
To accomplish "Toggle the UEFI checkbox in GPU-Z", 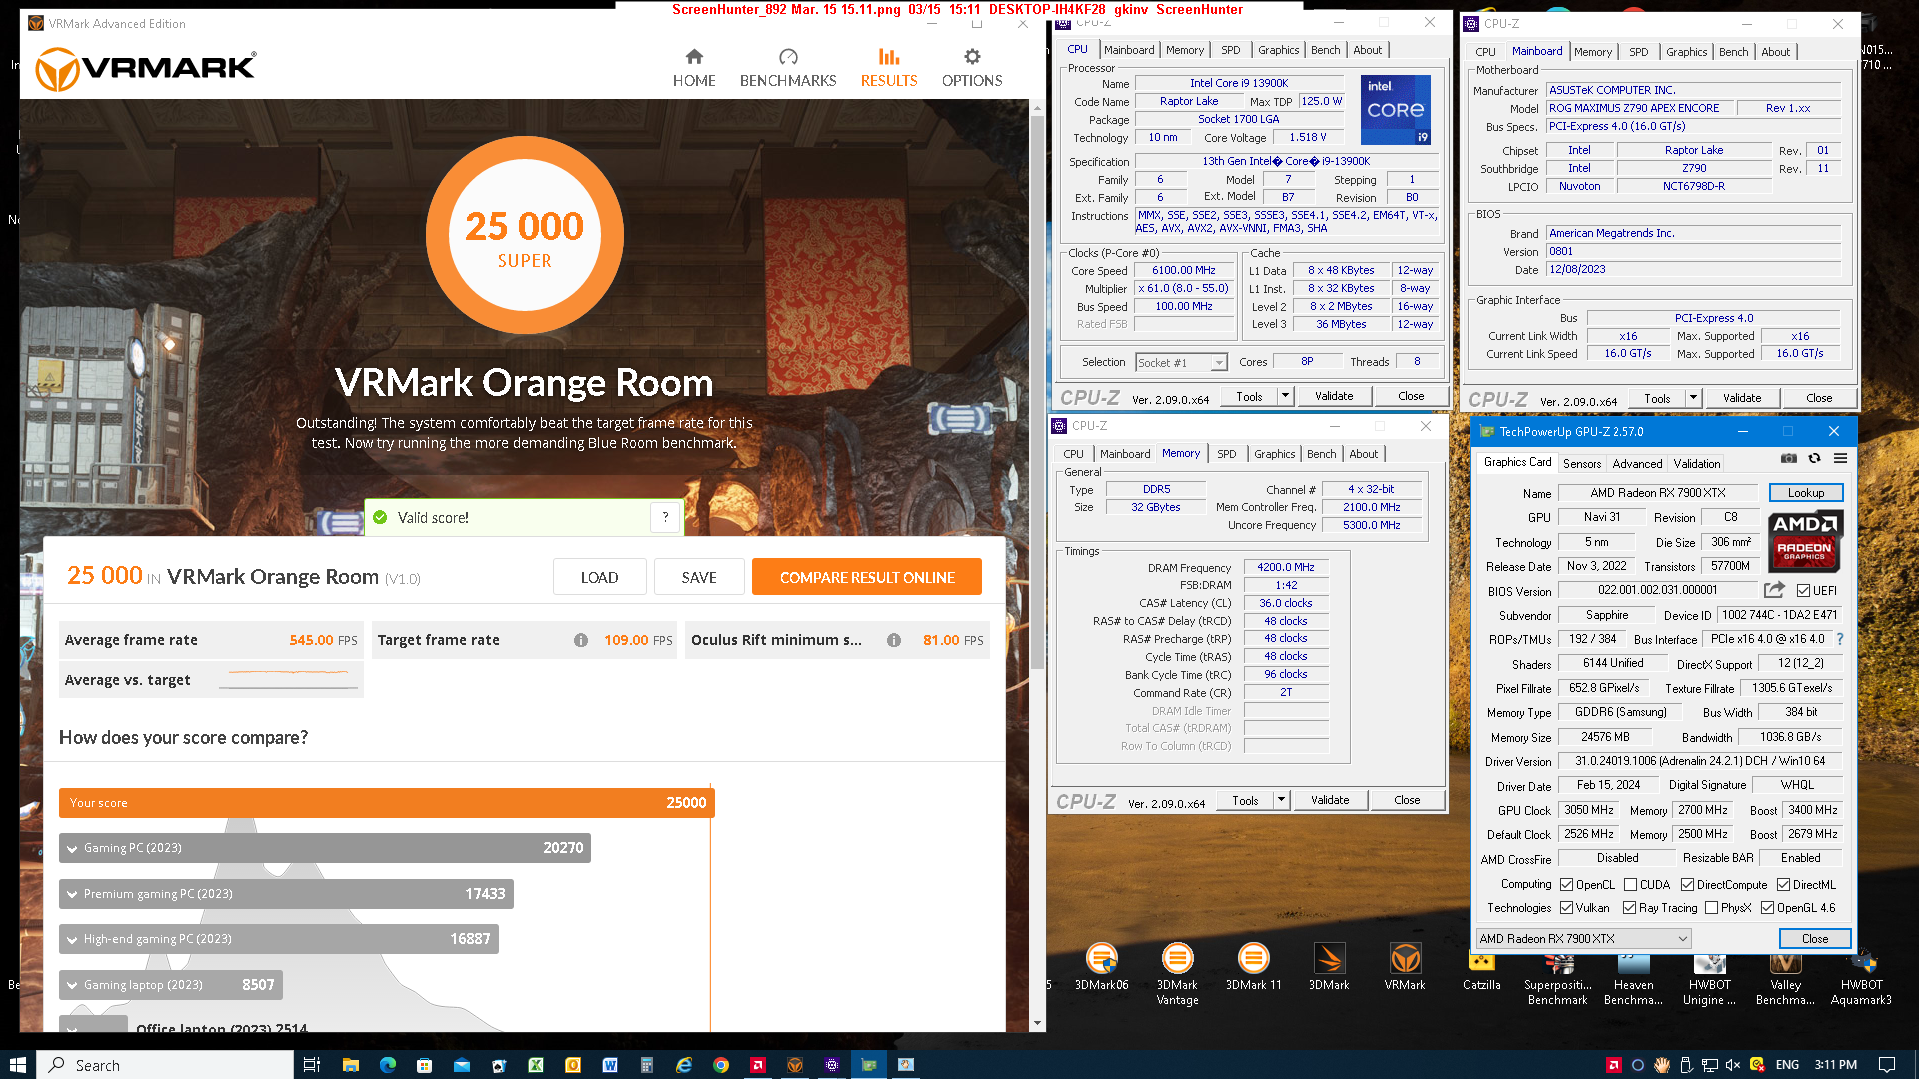I will (1803, 591).
